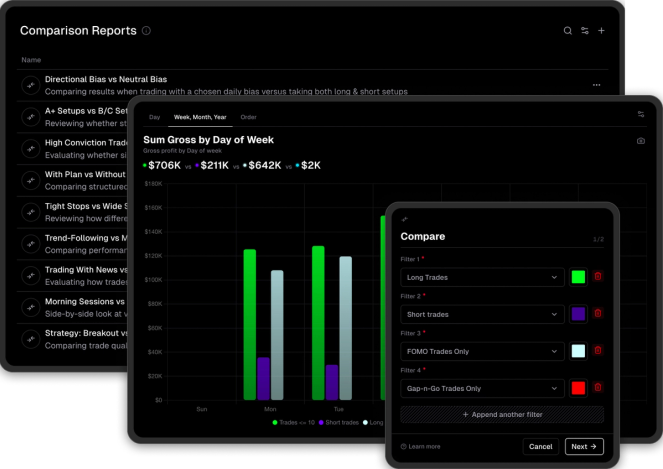The width and height of the screenshot is (663, 469).
Task: Open search in Comparison Reports header
Action: click(x=567, y=30)
